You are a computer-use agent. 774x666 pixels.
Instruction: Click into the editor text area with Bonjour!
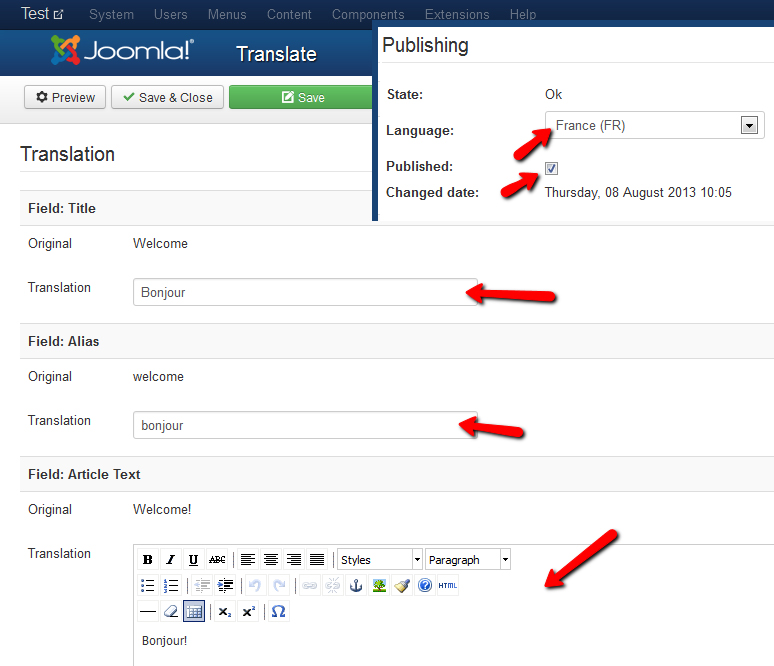pyautogui.click(x=453, y=644)
